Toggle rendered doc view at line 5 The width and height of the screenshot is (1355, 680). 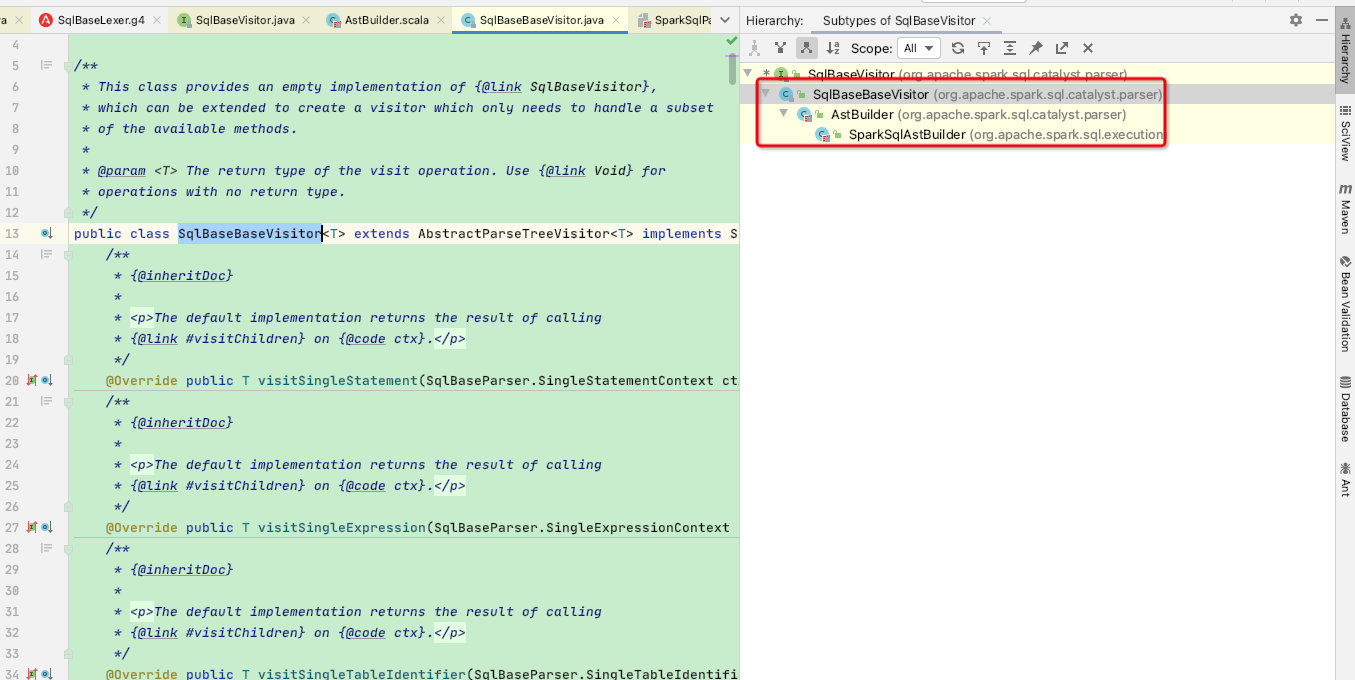[x=46, y=65]
